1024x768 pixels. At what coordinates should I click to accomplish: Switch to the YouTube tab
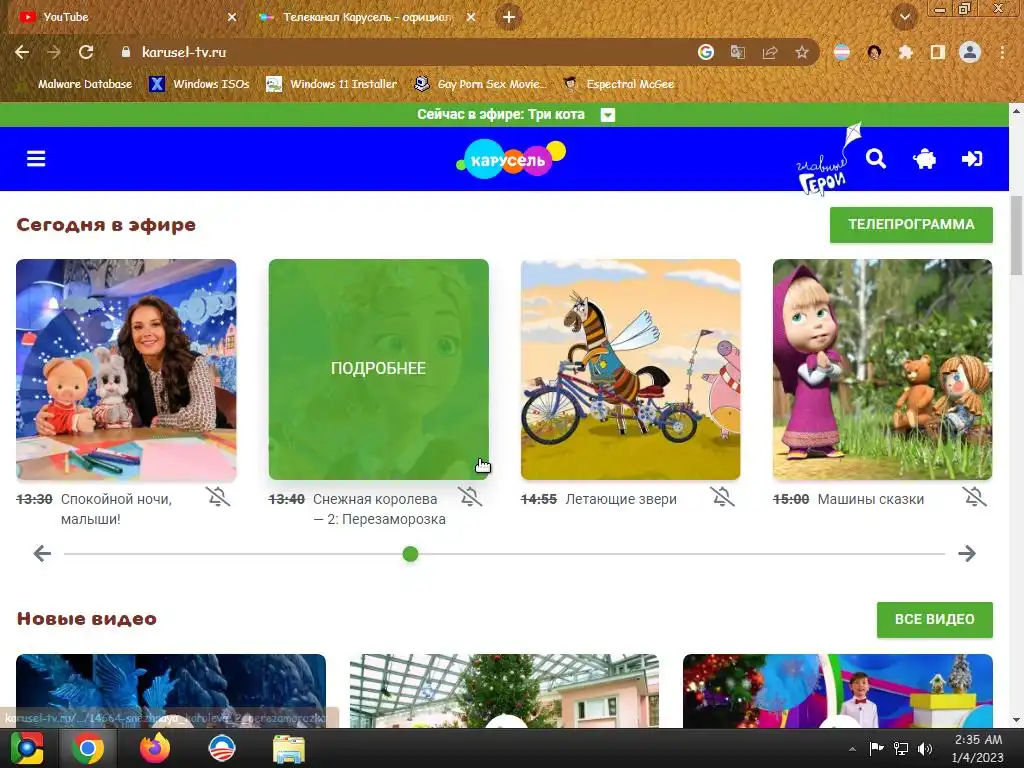pyautogui.click(x=124, y=17)
